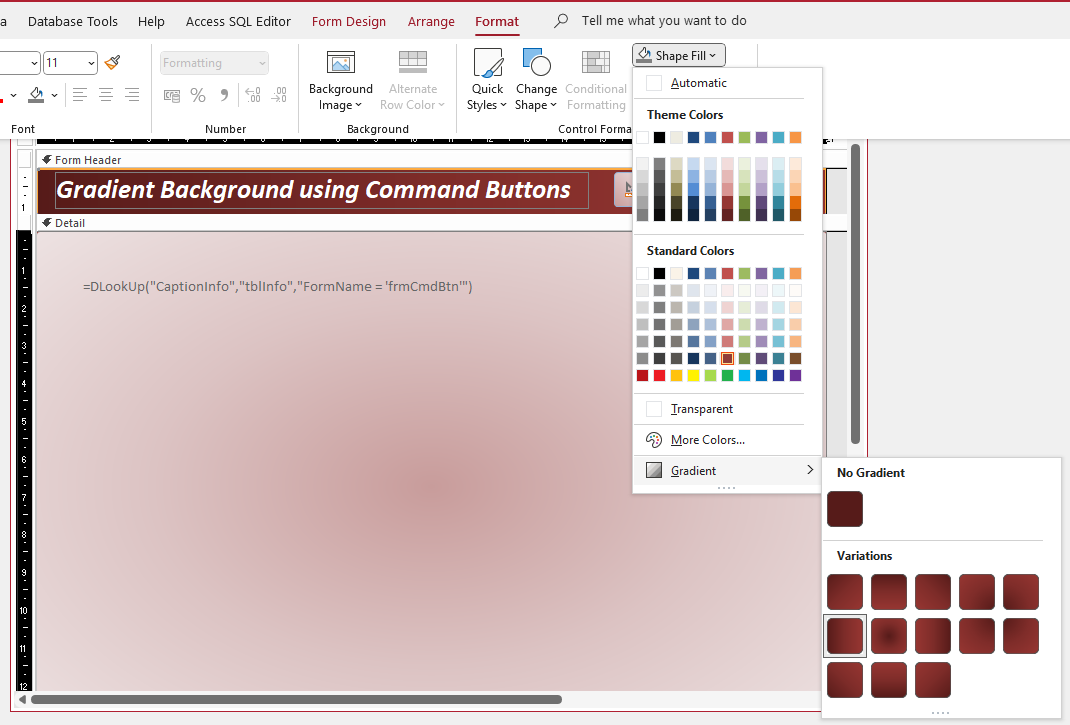
Task: Open the fill color dropdown arrow
Action: tap(55, 95)
